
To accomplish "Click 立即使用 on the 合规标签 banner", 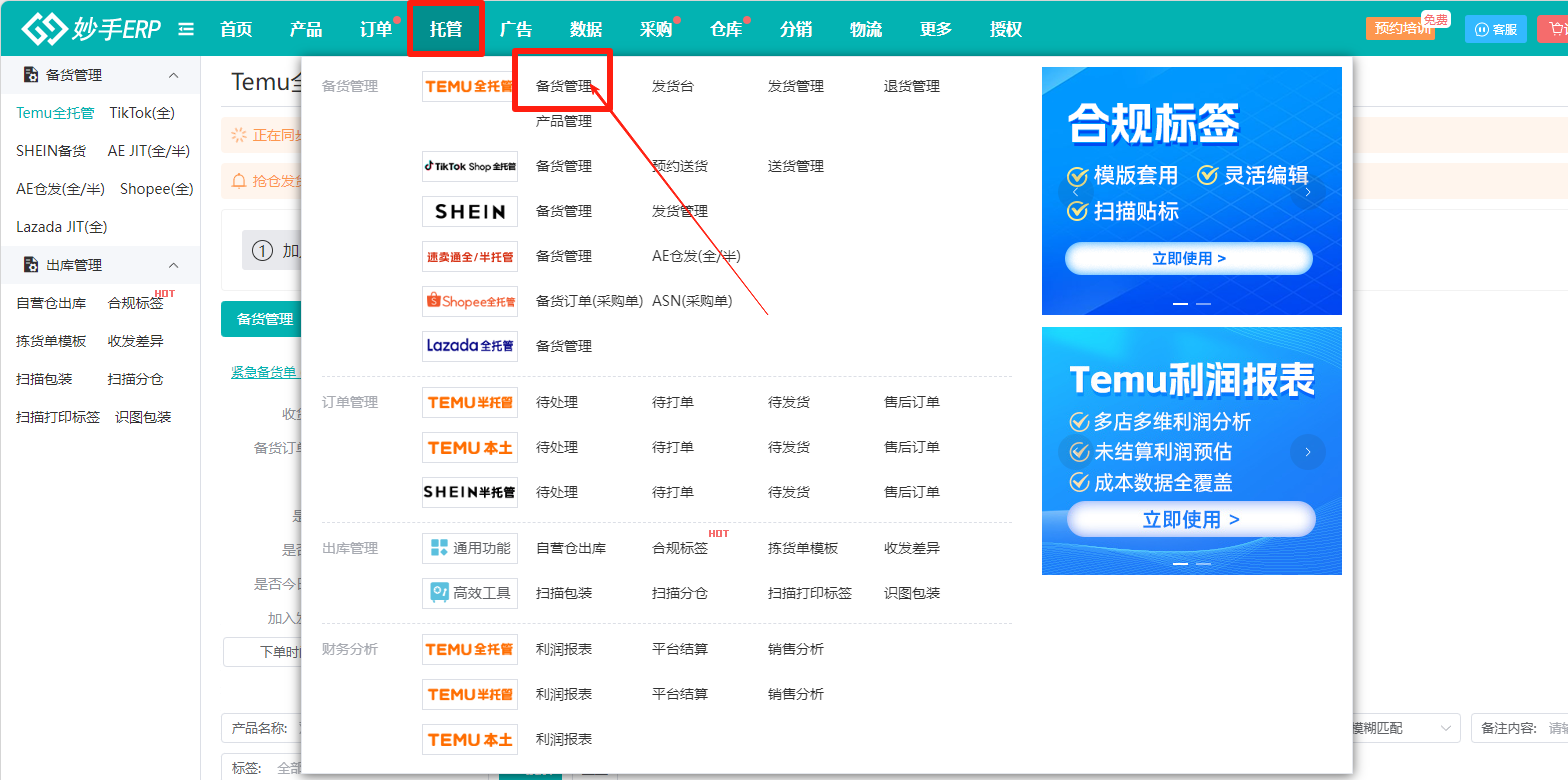I will 1188,258.
